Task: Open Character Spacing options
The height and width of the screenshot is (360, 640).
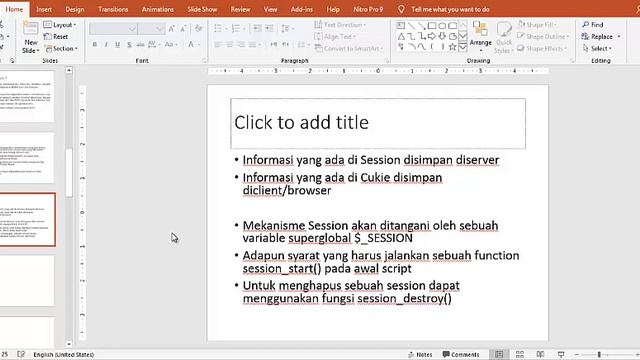Action: (x=154, y=44)
